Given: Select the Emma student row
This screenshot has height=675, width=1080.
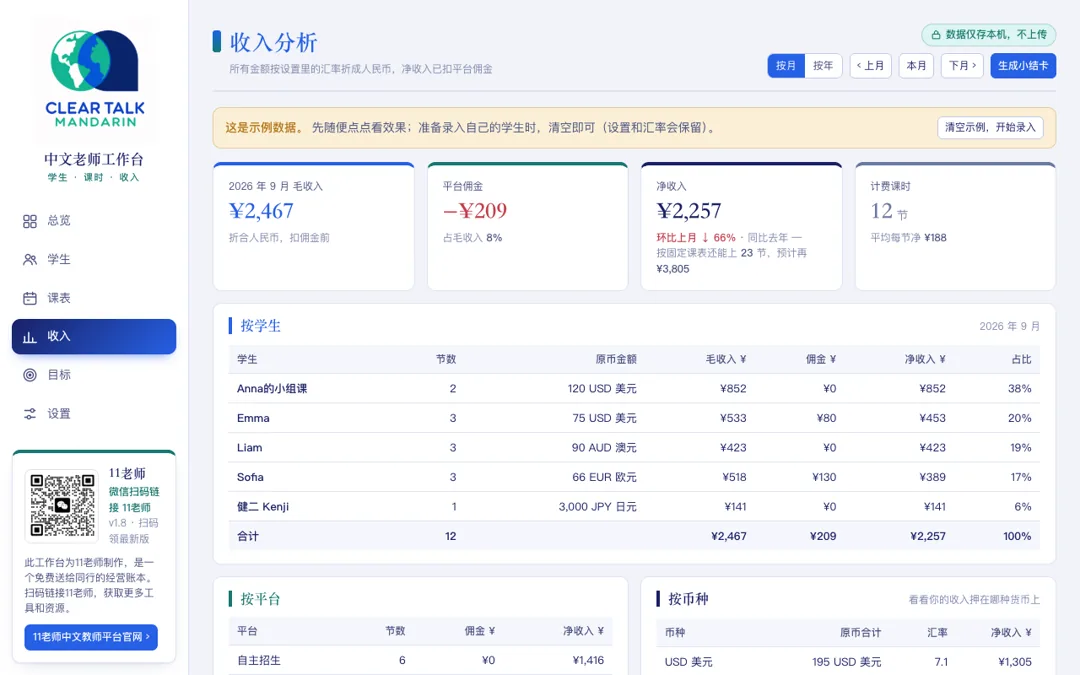Looking at the screenshot, I should [634, 418].
